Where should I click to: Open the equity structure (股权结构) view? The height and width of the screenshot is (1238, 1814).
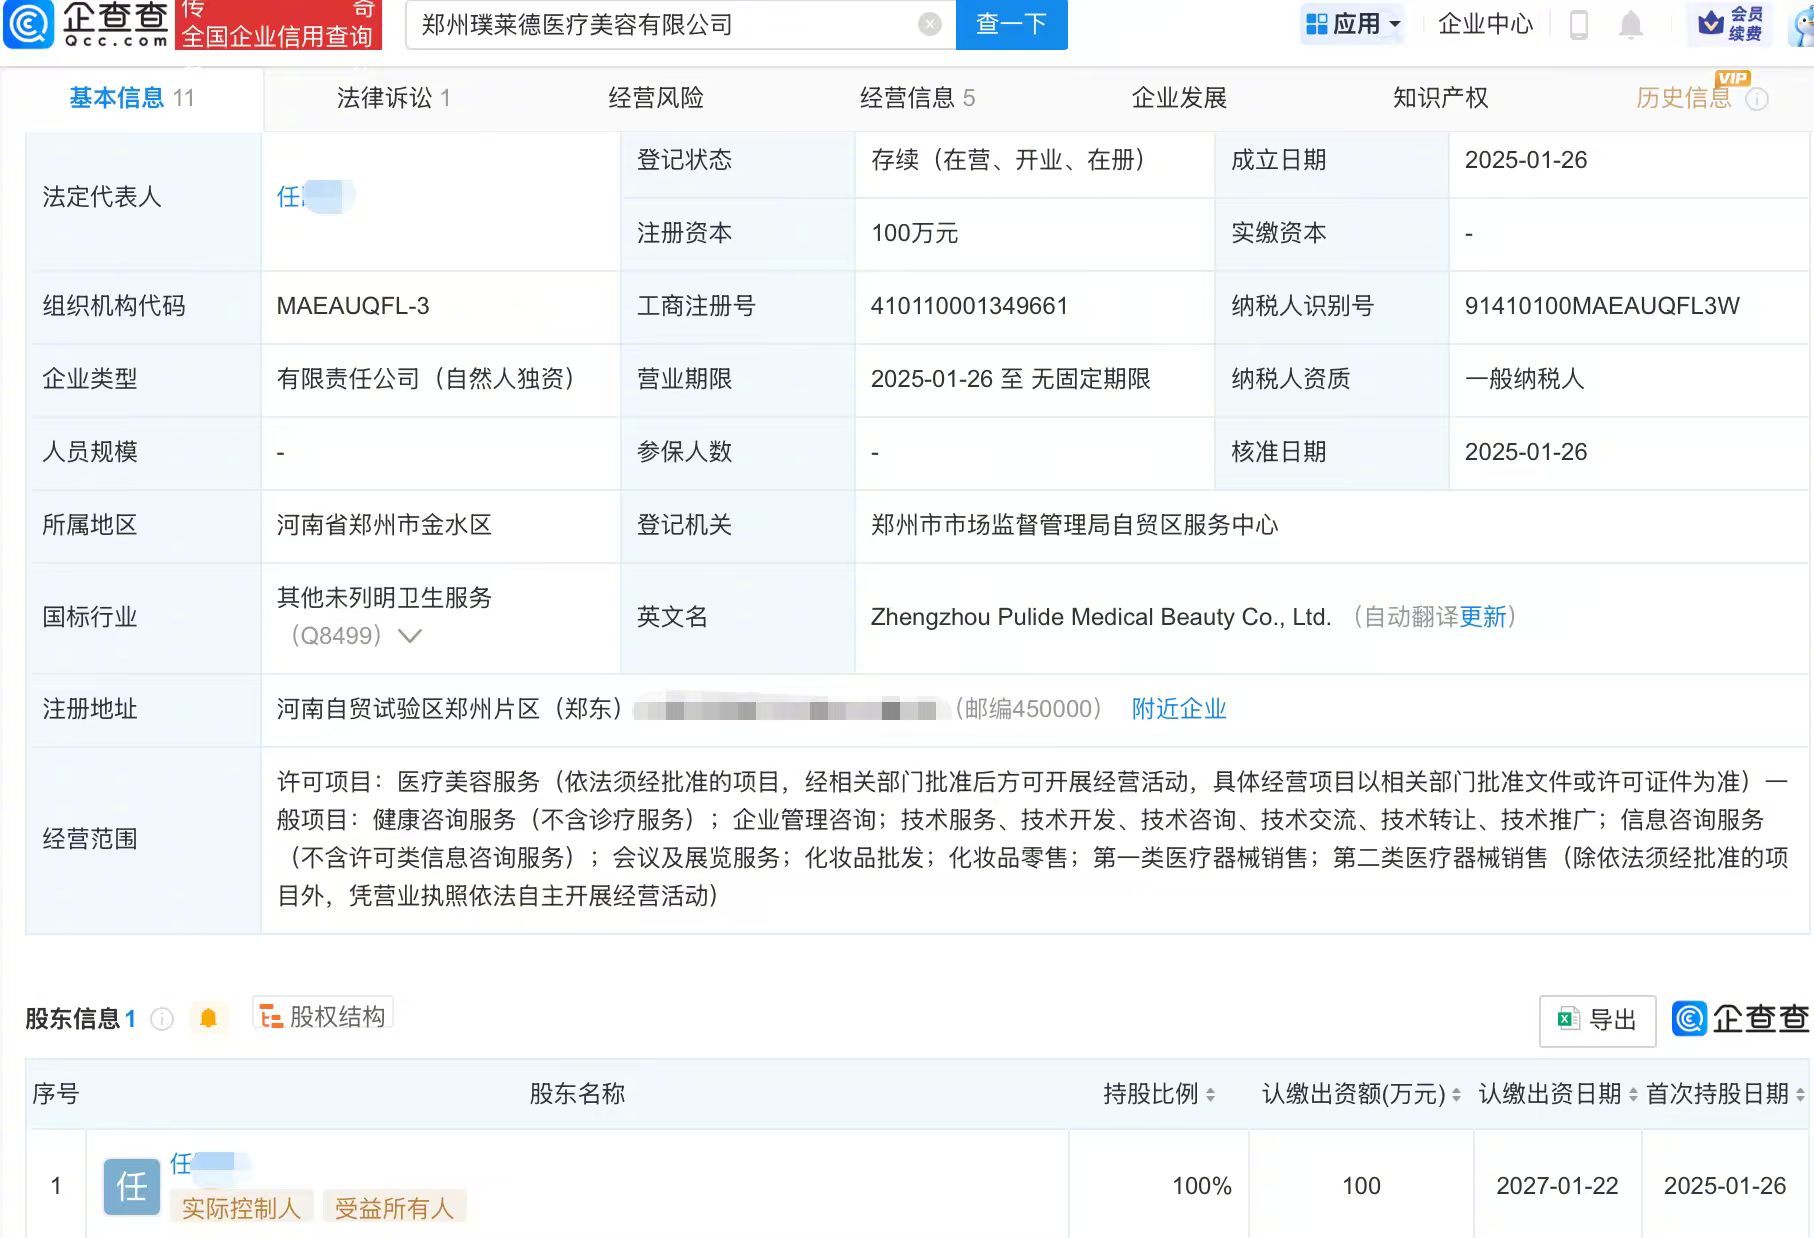pyautogui.click(x=323, y=1016)
